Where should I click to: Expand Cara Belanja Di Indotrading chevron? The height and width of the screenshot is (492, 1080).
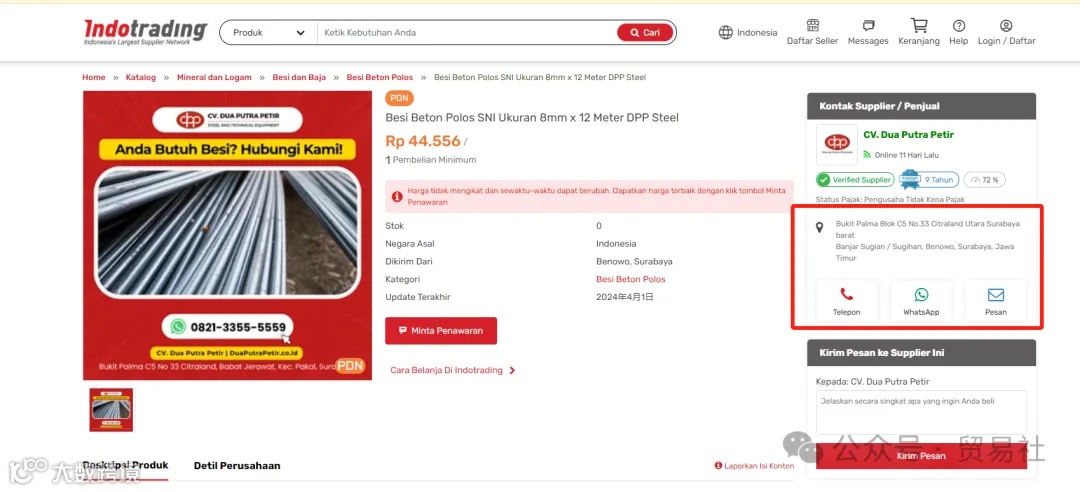512,371
